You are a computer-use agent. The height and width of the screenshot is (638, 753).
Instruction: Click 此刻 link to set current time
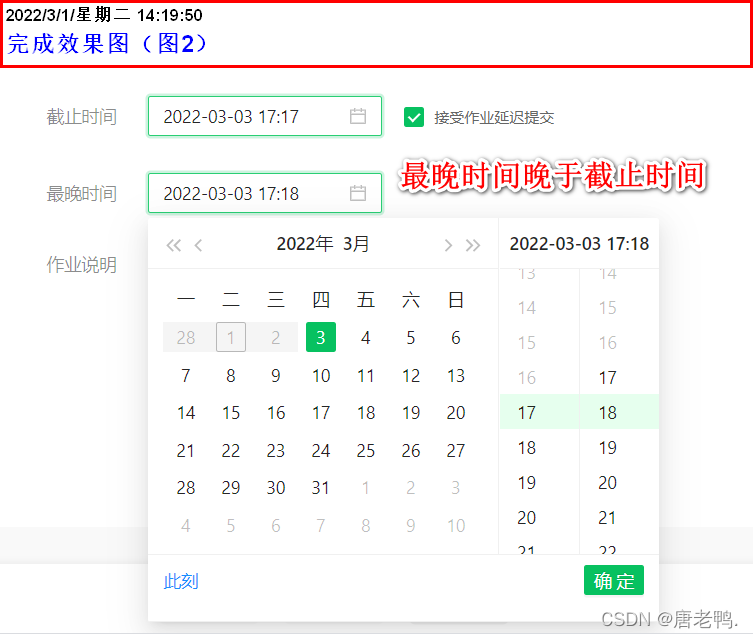[181, 581]
